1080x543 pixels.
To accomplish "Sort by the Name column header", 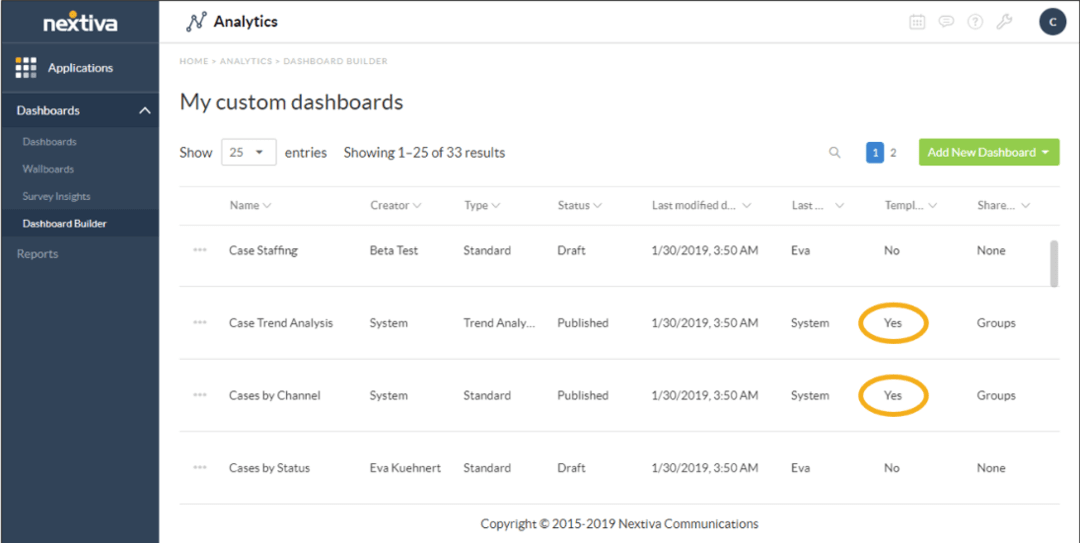I will (250, 205).
